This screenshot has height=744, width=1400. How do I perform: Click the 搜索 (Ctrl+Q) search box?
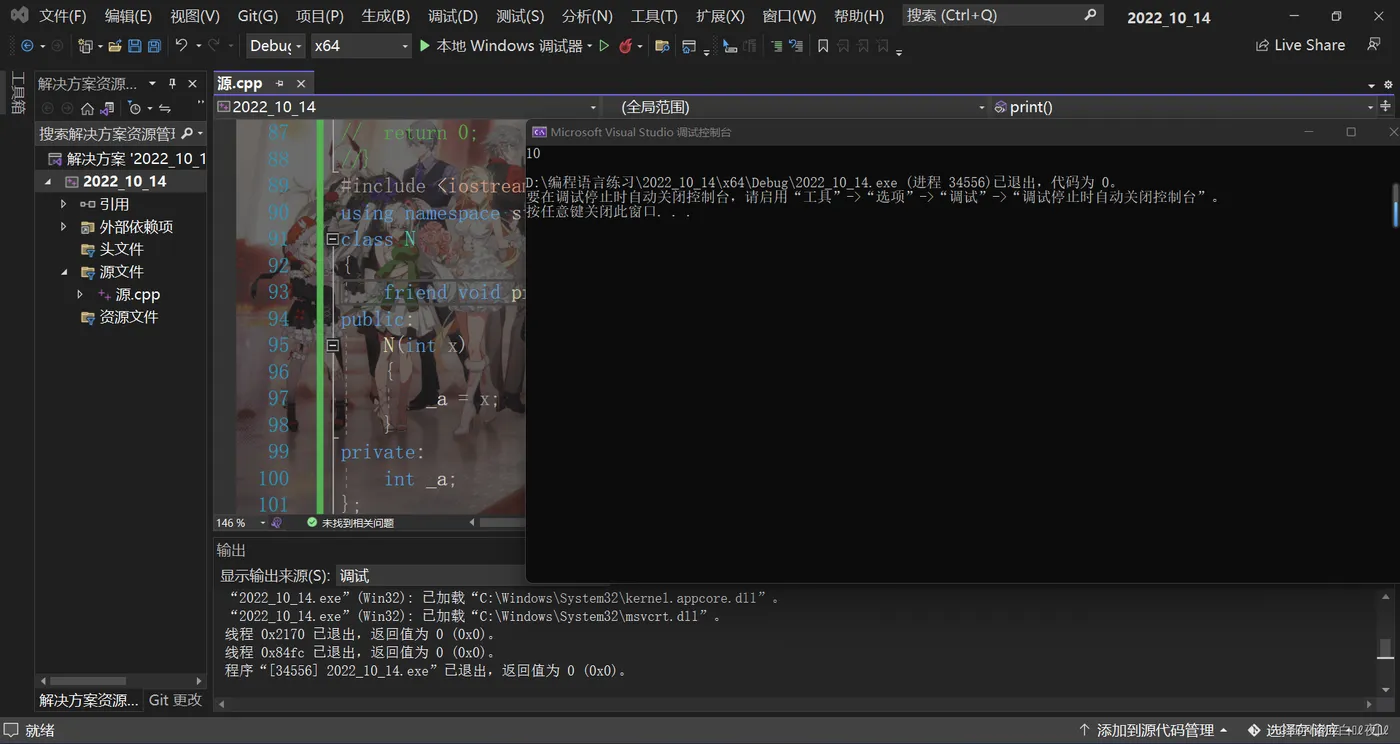[x=1002, y=15]
